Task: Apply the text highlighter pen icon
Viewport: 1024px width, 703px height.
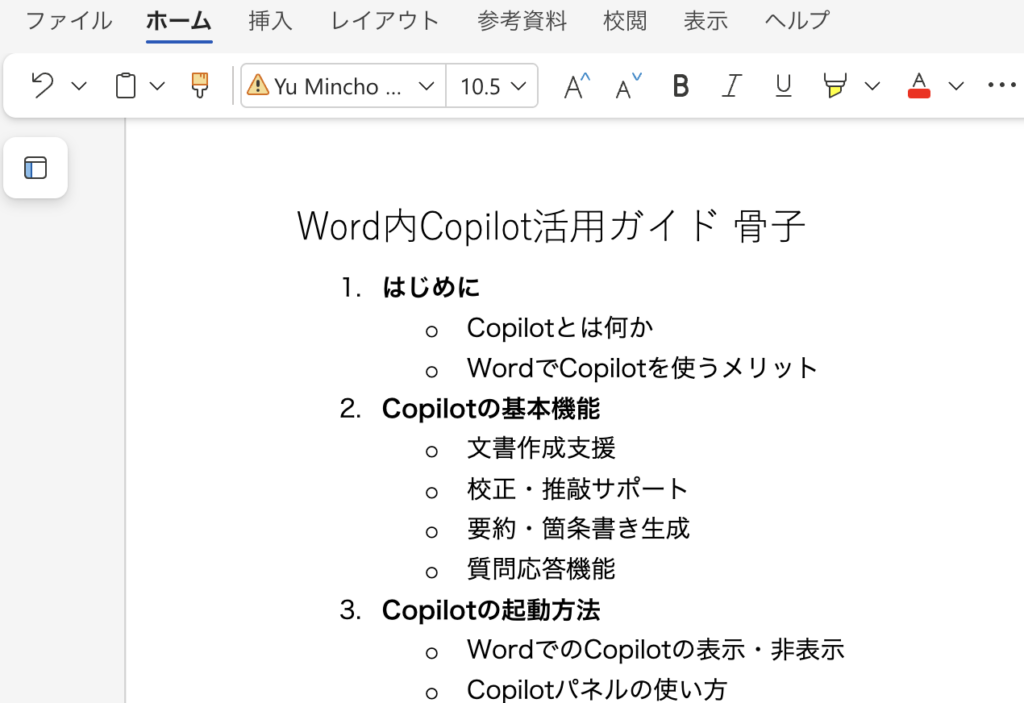Action: (x=834, y=86)
